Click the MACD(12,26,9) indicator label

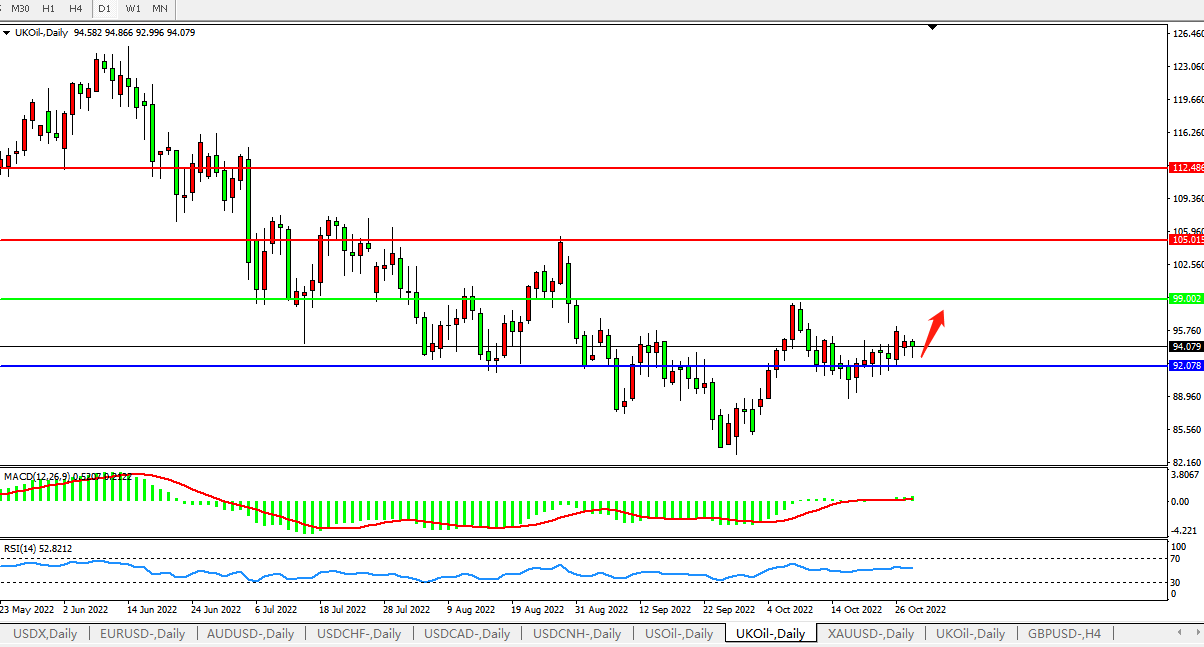click(x=35, y=475)
